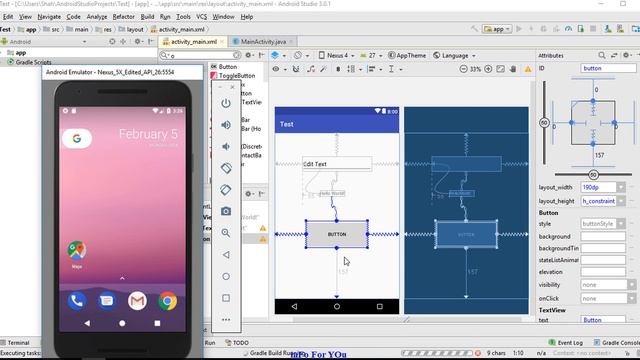Click ID input field showing button
The image size is (640, 360).
(608, 68)
